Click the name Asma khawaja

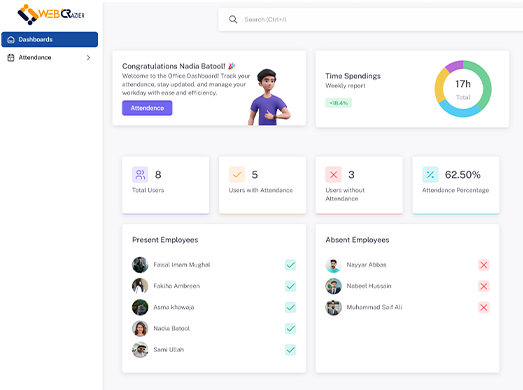173,307
